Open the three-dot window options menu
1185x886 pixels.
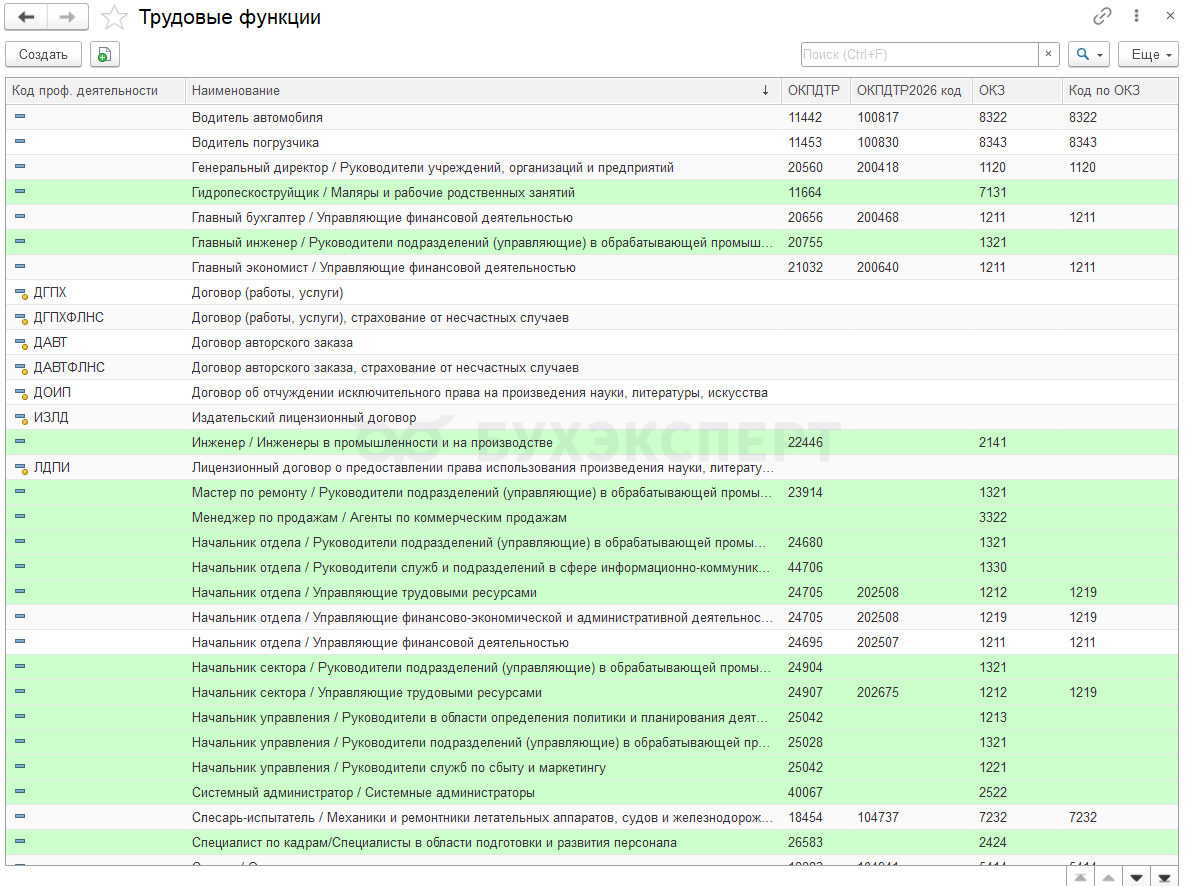point(1136,16)
